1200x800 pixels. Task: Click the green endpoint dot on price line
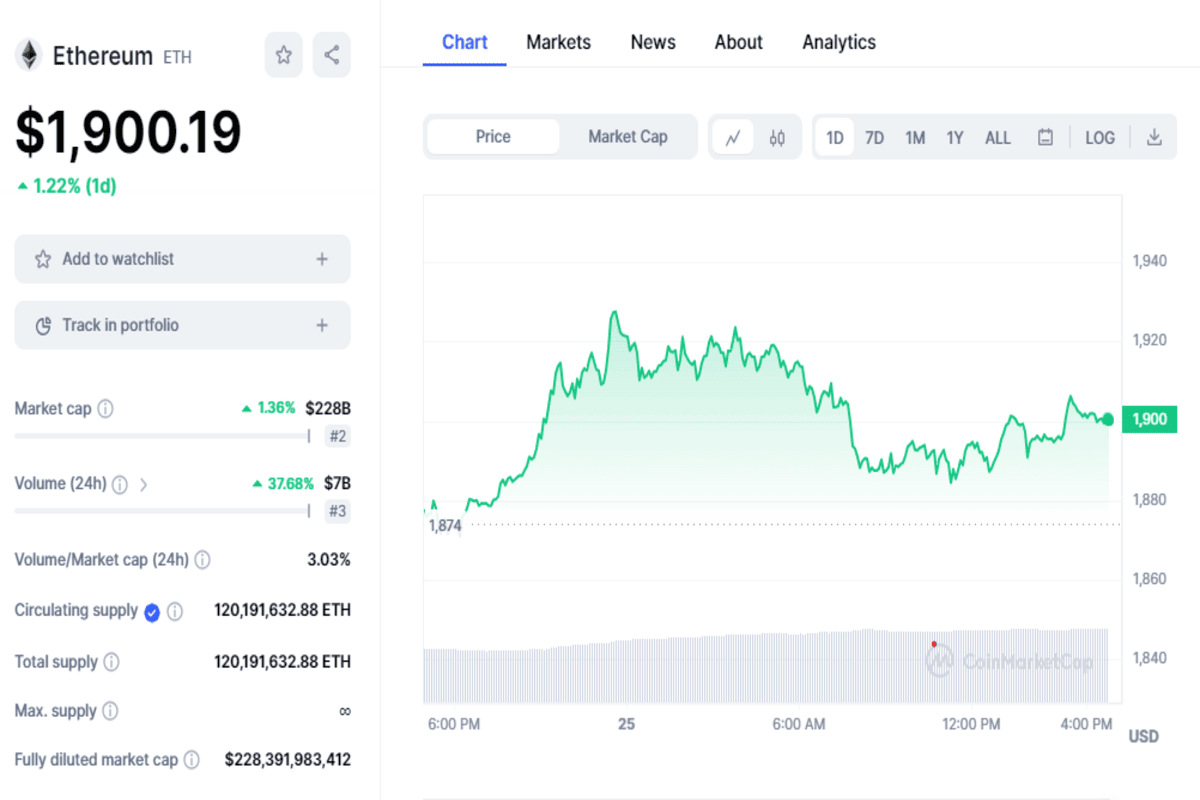pyautogui.click(x=1108, y=420)
